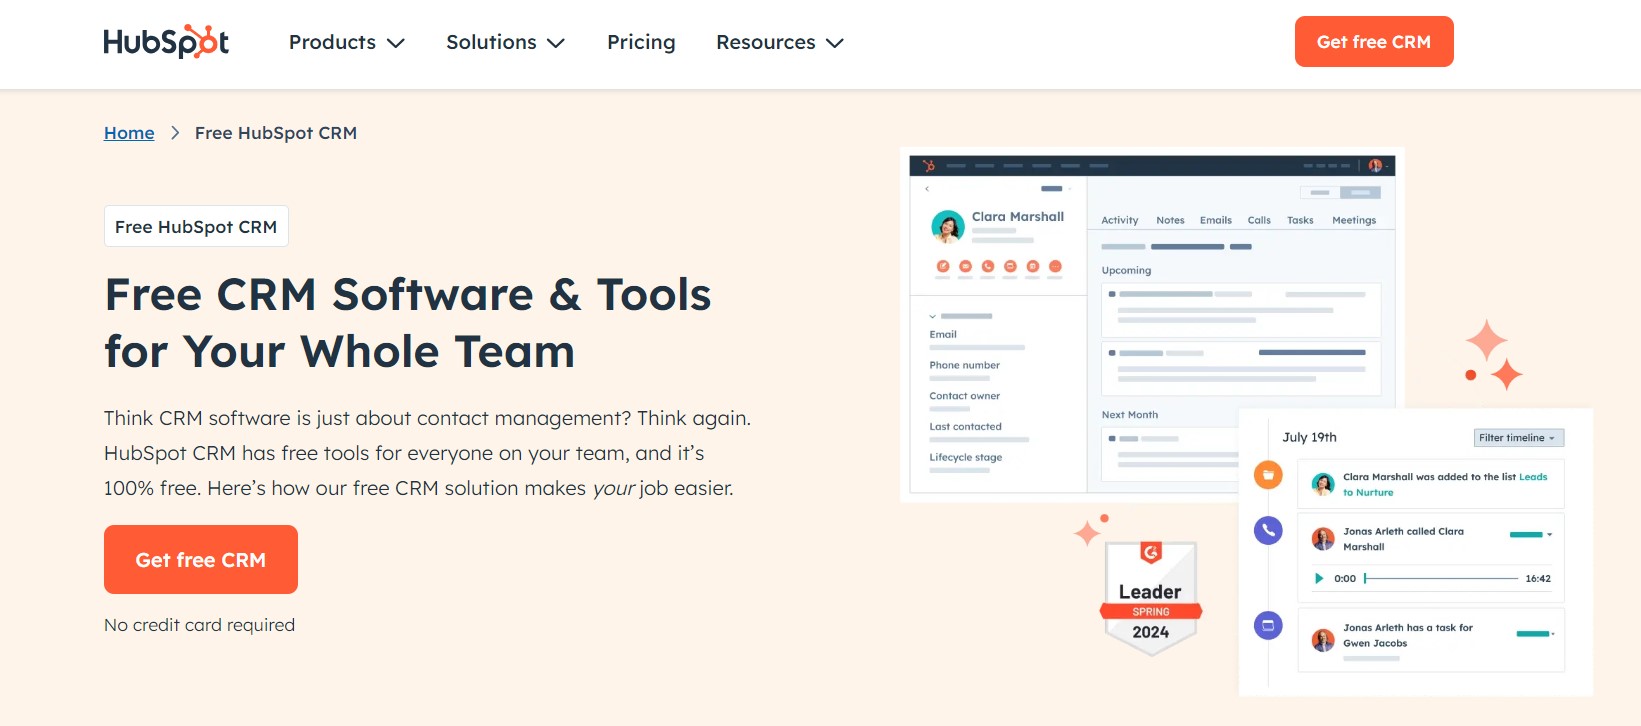Open the status dropdown on the Gwen Jacobs task card

(1535, 633)
